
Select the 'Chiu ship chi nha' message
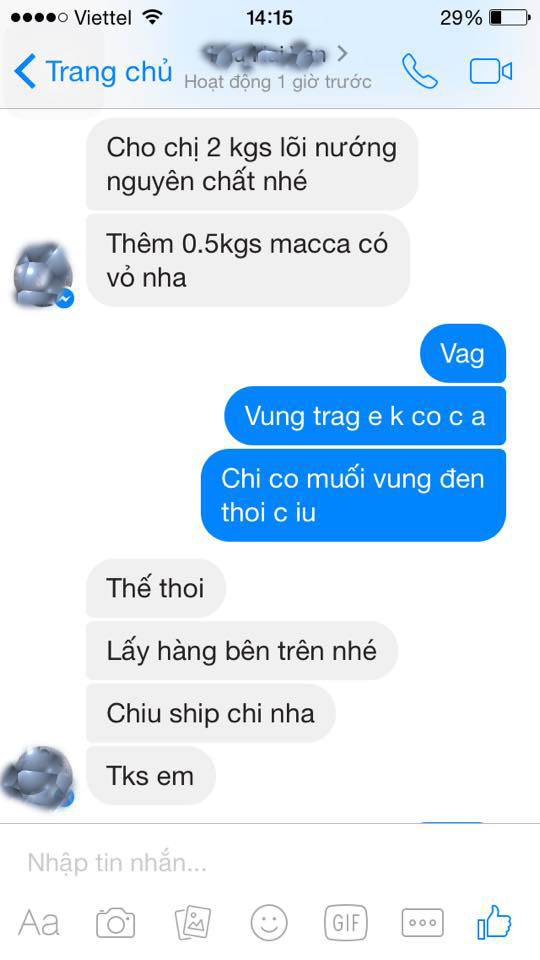point(211,713)
